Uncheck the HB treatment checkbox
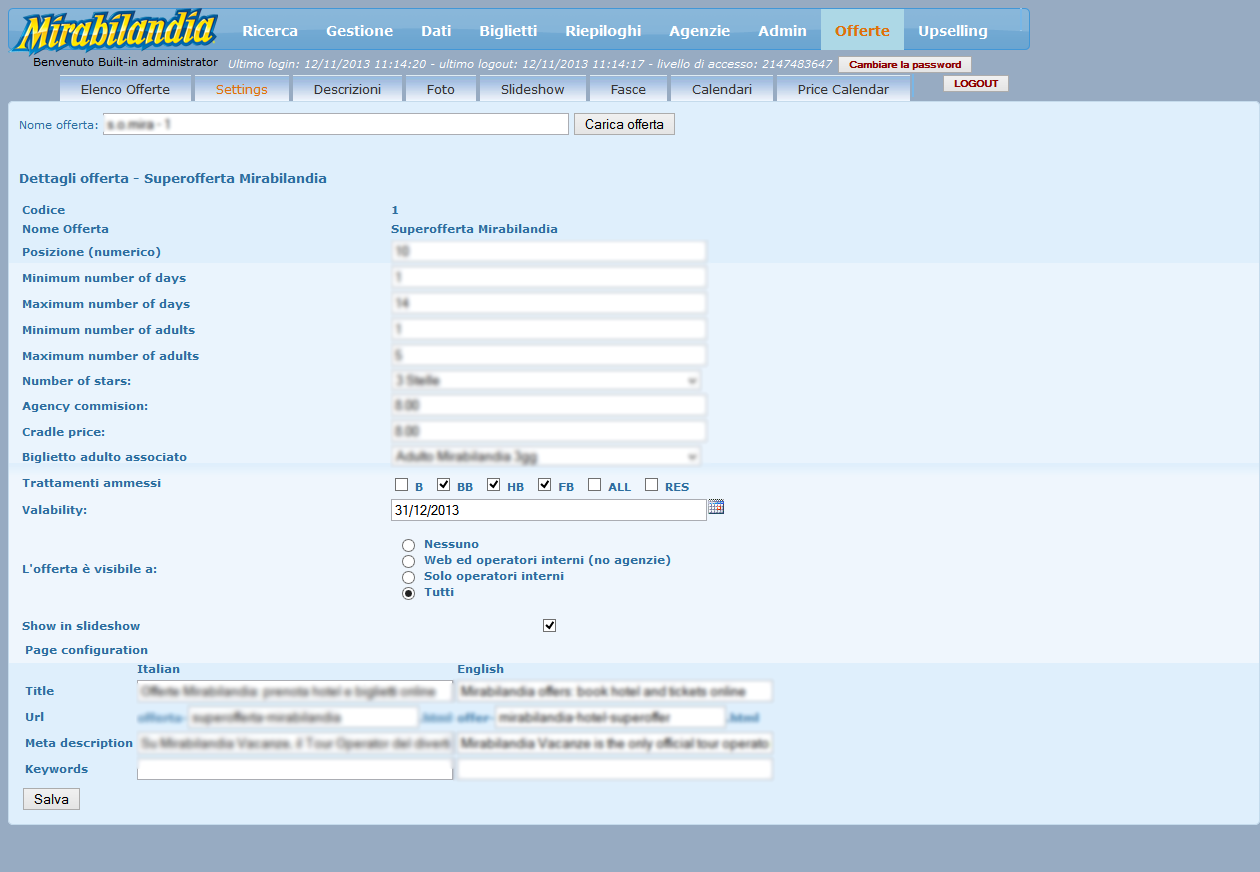 (494, 485)
